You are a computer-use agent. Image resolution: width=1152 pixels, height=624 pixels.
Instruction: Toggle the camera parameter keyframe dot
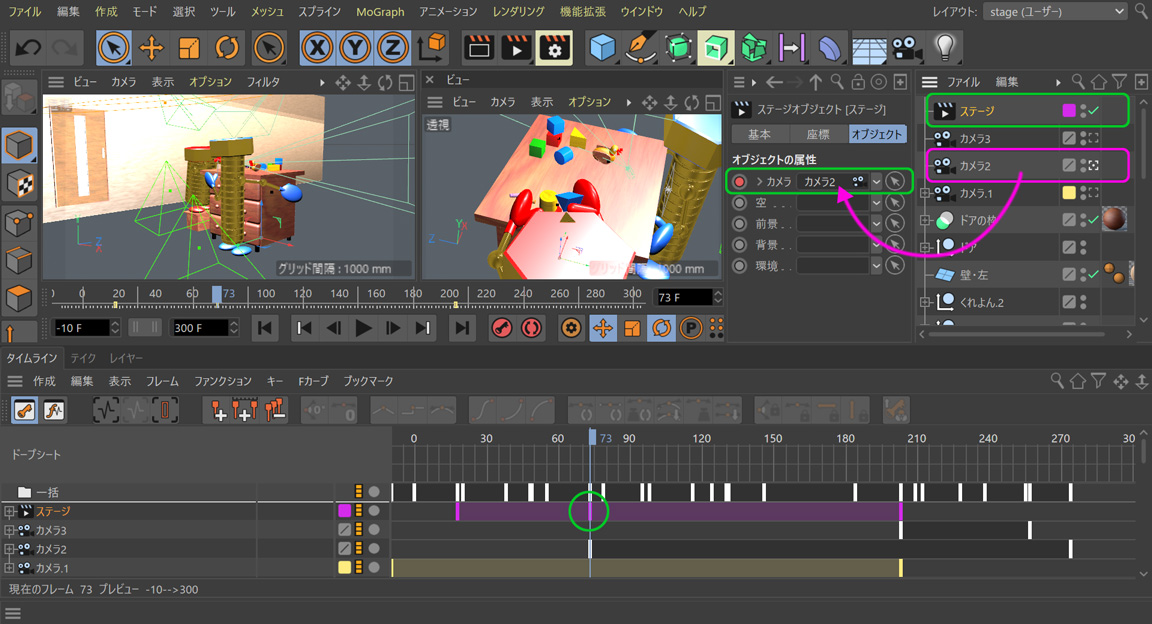739,181
